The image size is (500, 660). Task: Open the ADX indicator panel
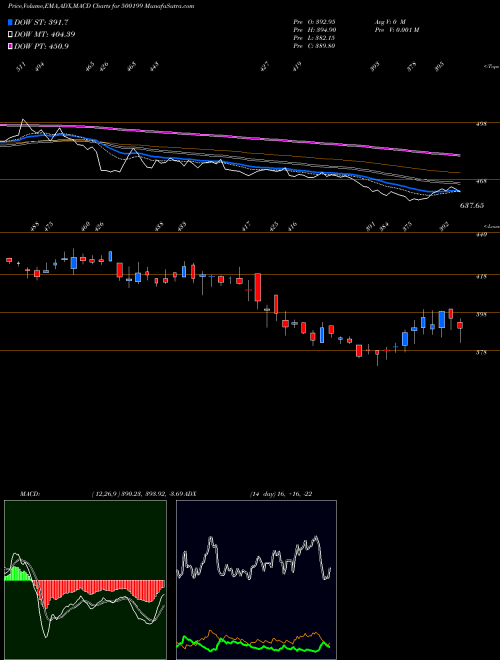click(256, 580)
